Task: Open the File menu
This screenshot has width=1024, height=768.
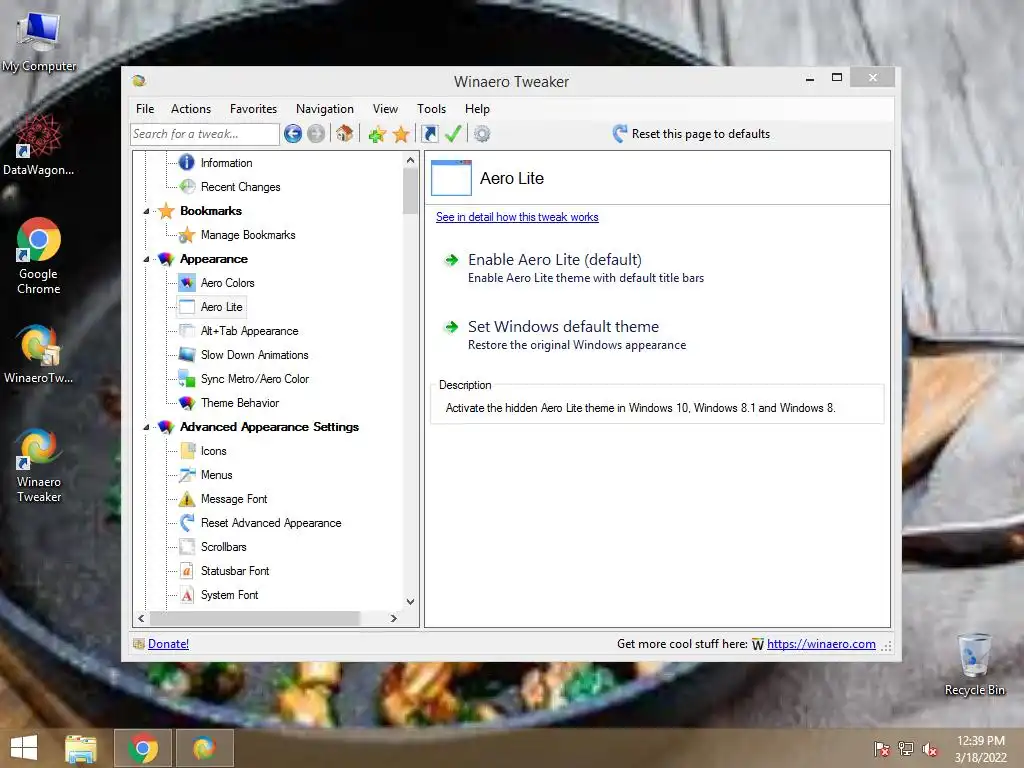Action: click(145, 109)
